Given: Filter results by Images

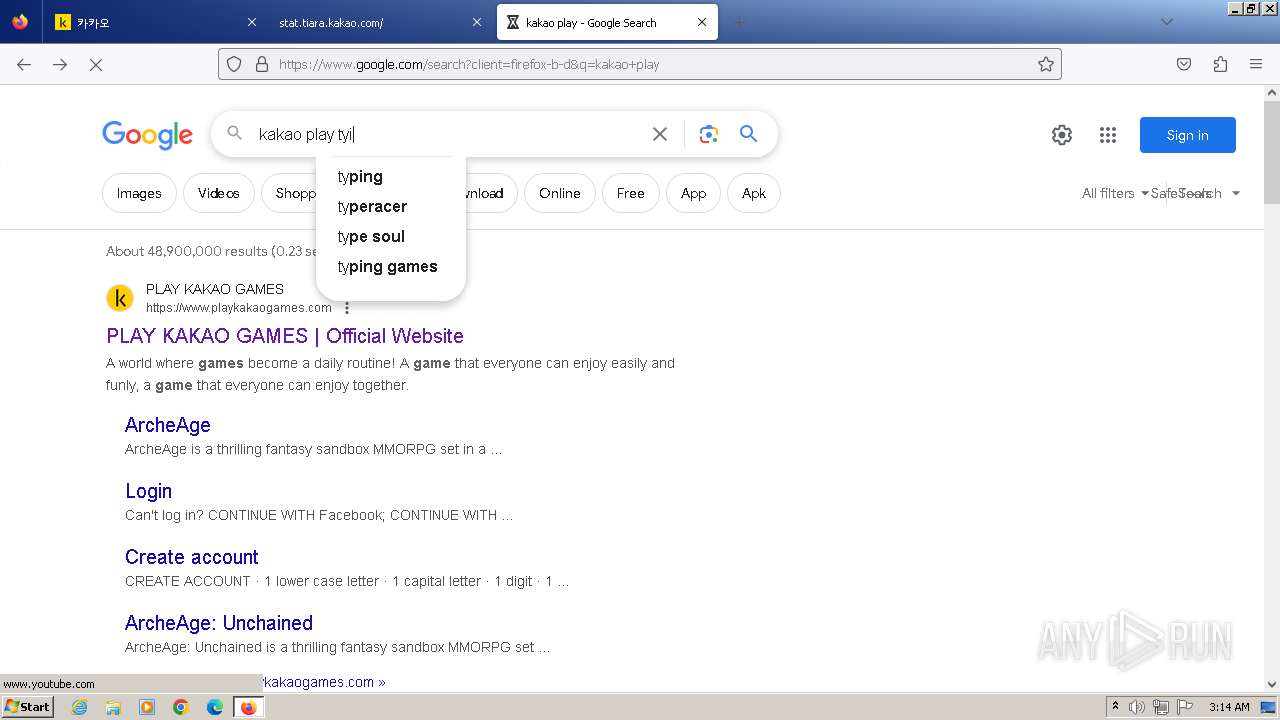Looking at the screenshot, I should click(139, 193).
